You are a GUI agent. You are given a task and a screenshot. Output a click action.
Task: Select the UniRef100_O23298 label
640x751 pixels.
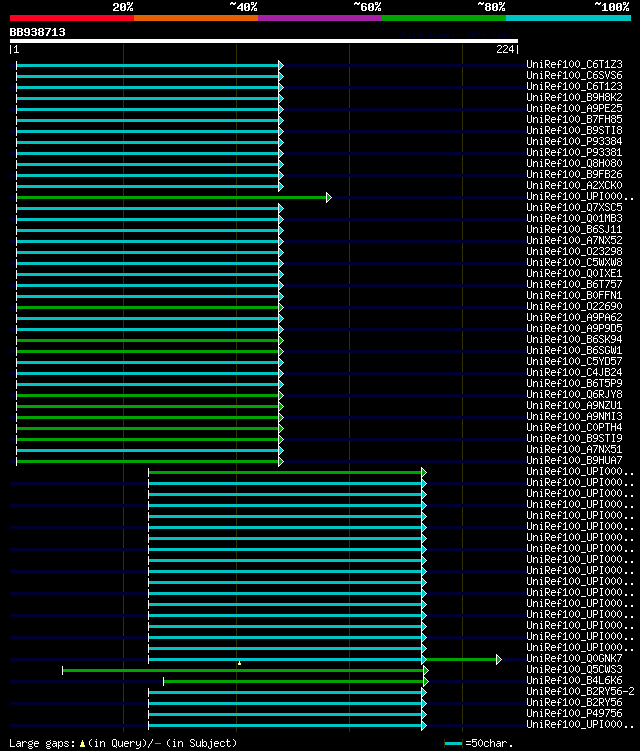(574, 251)
